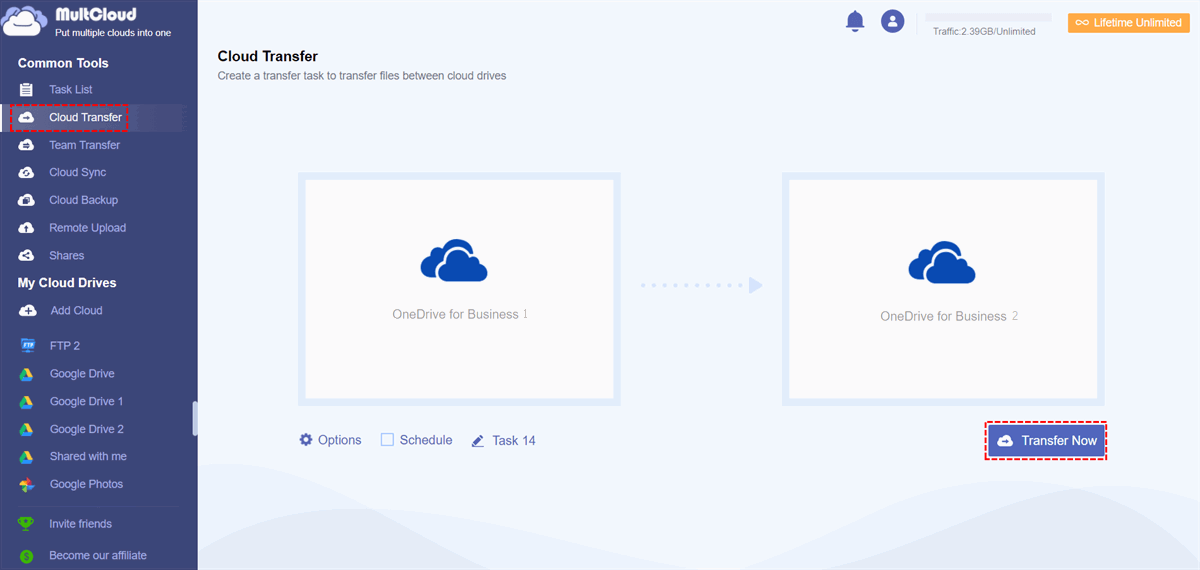The width and height of the screenshot is (1200, 570).
Task: Click the sidebar vertical scrollbar handle
Action: 195,419
